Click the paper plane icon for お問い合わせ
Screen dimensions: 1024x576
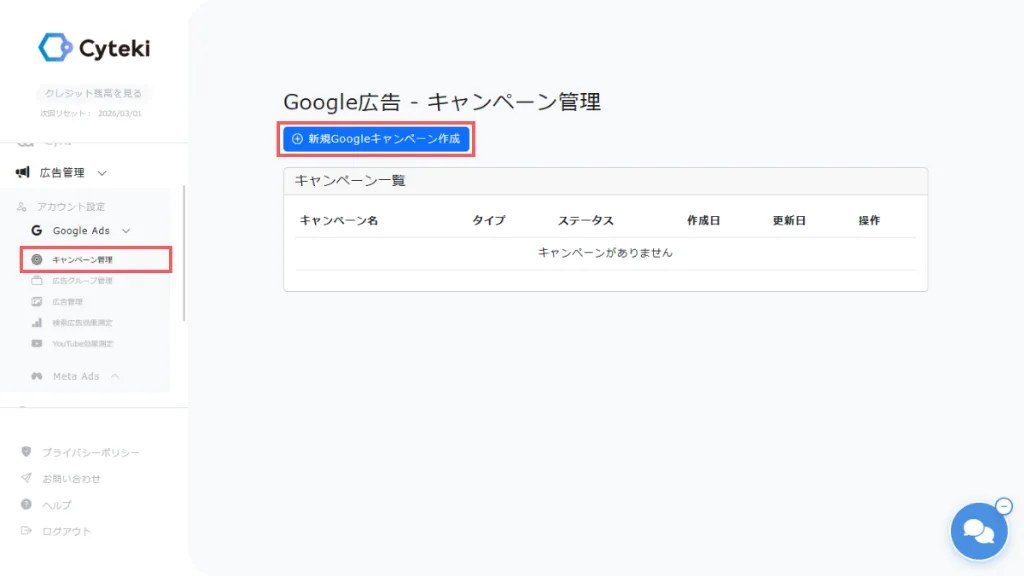(x=27, y=479)
